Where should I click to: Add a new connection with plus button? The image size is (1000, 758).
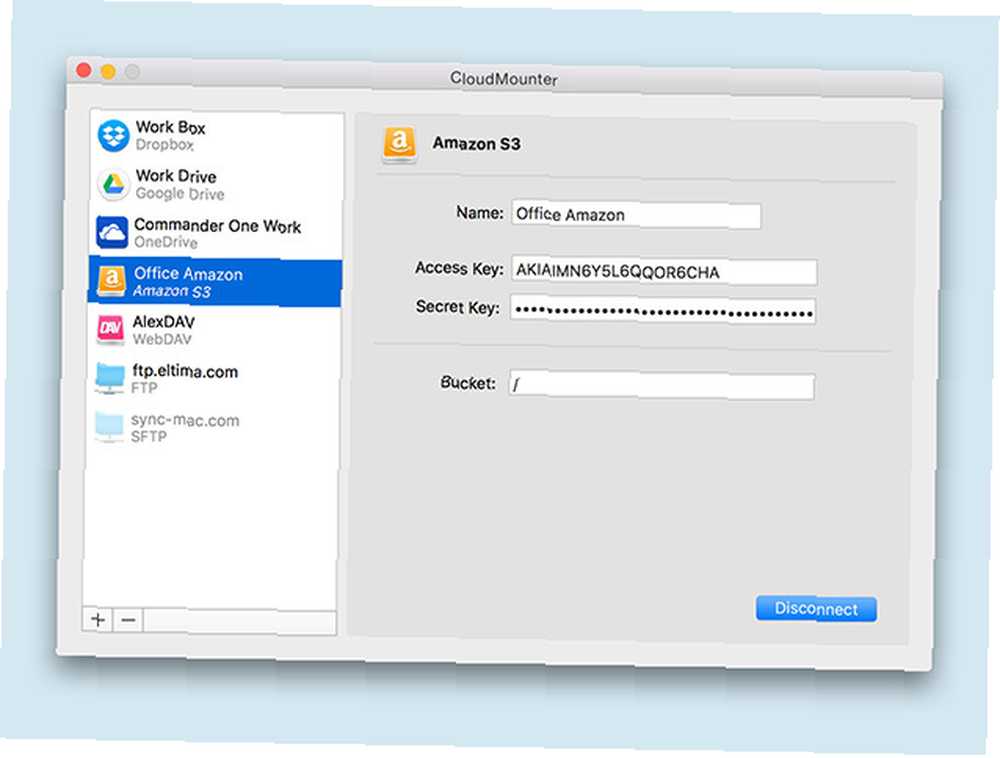pos(98,619)
